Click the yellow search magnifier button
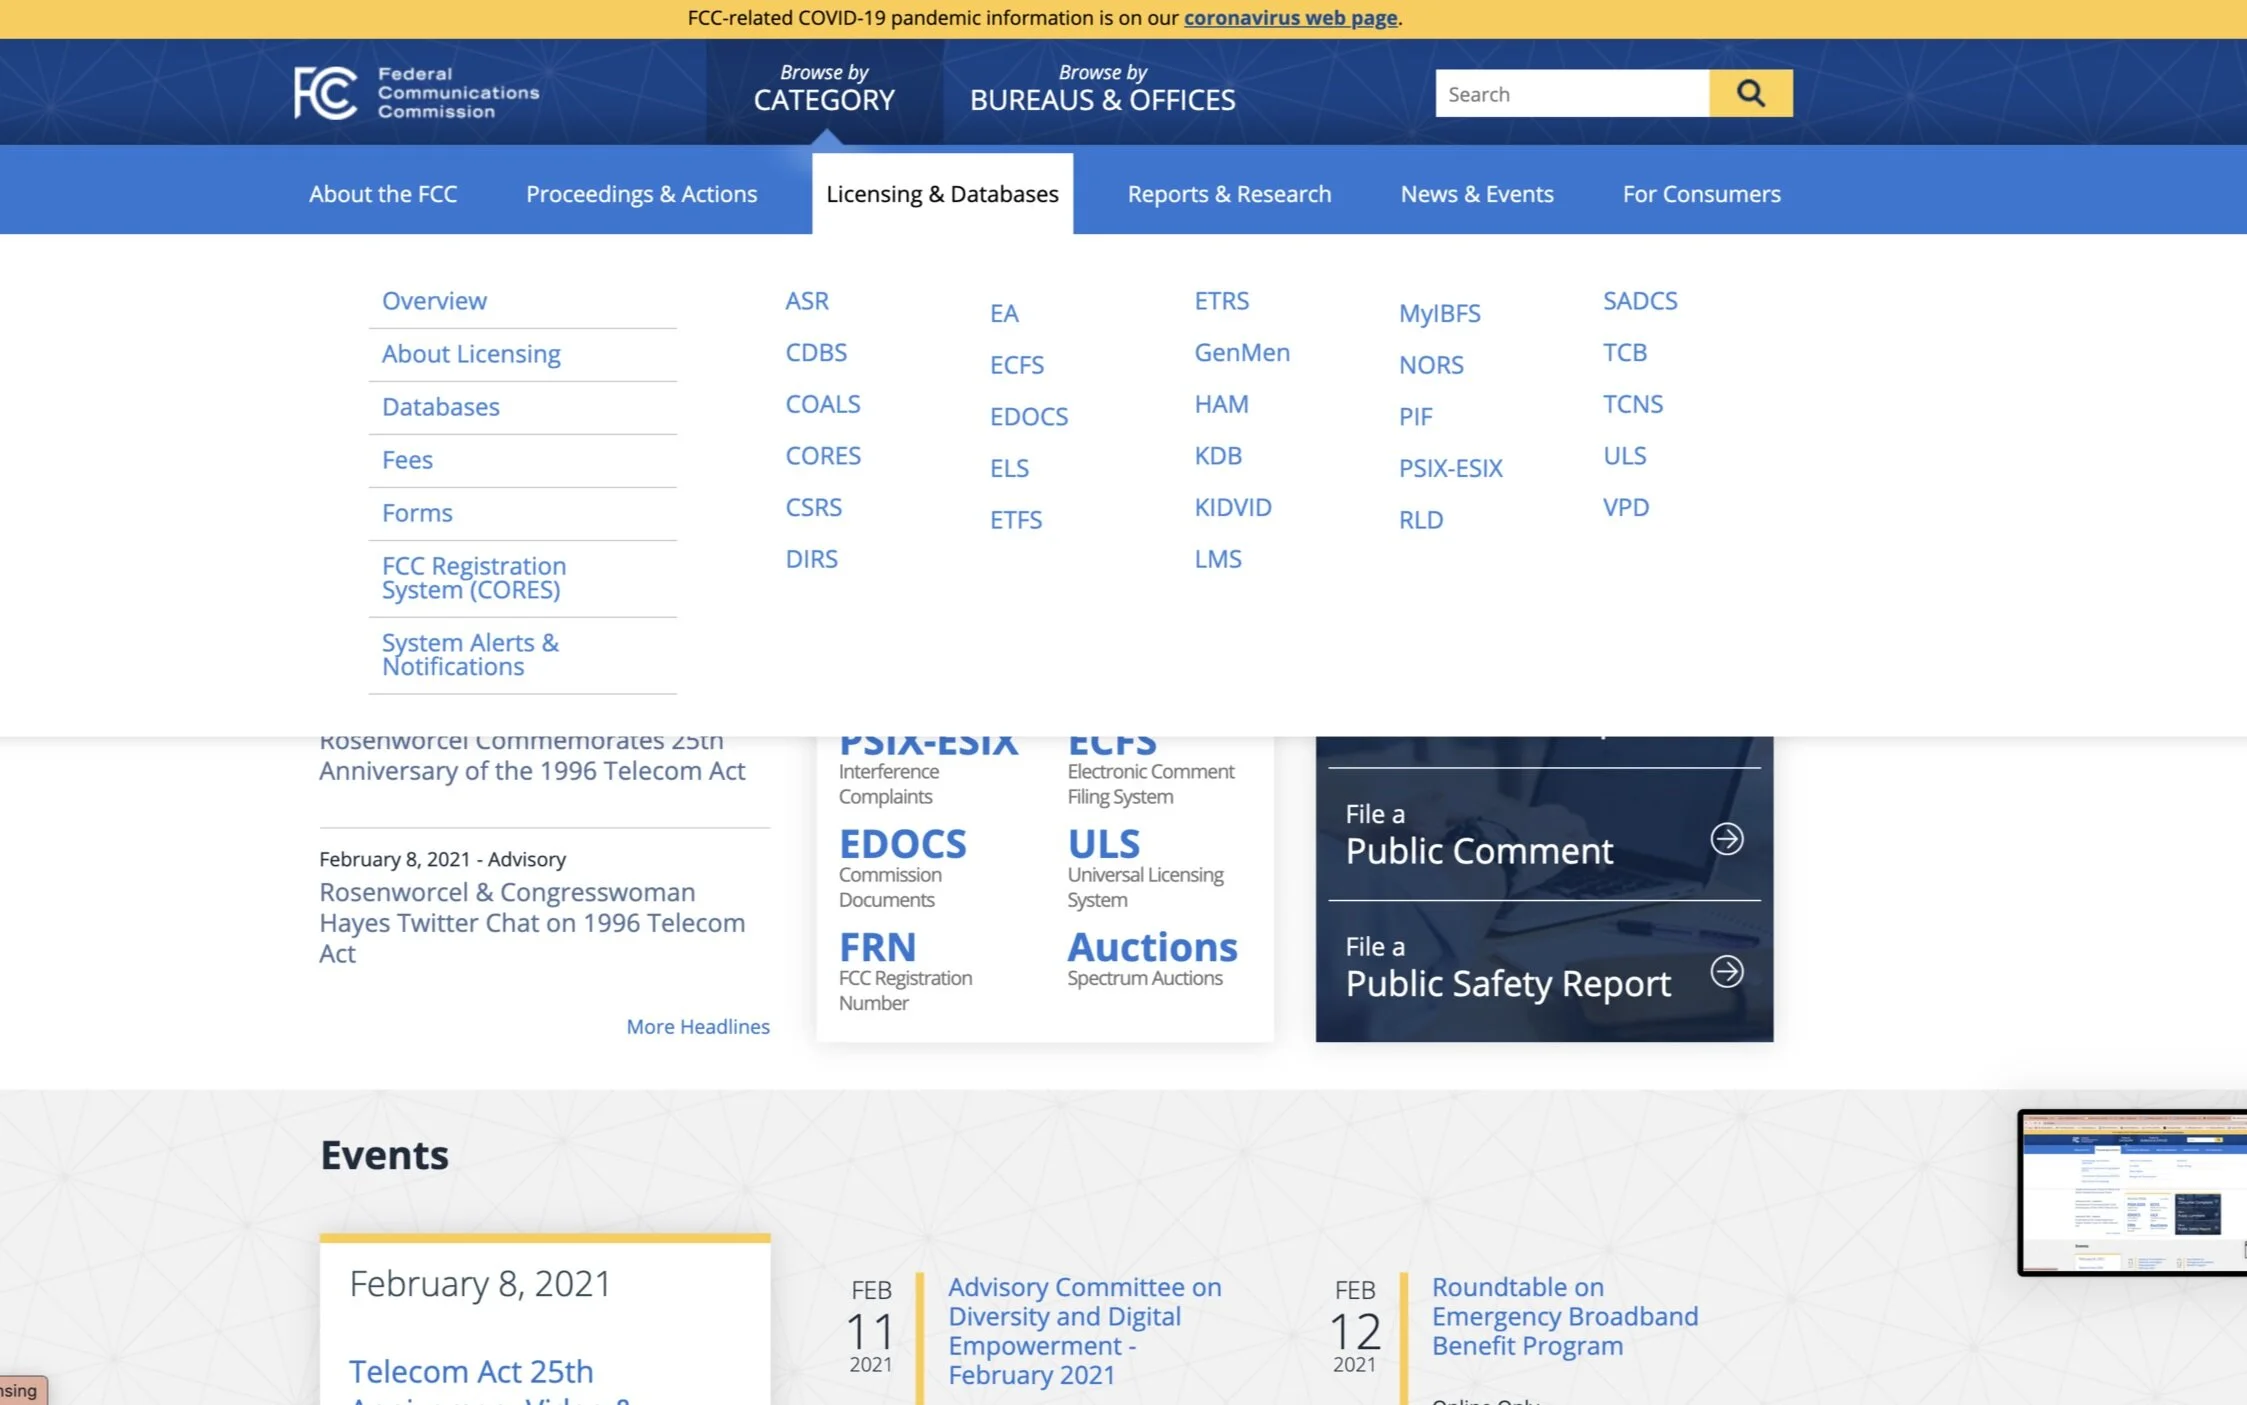This screenshot has height=1405, width=2247. point(1750,93)
